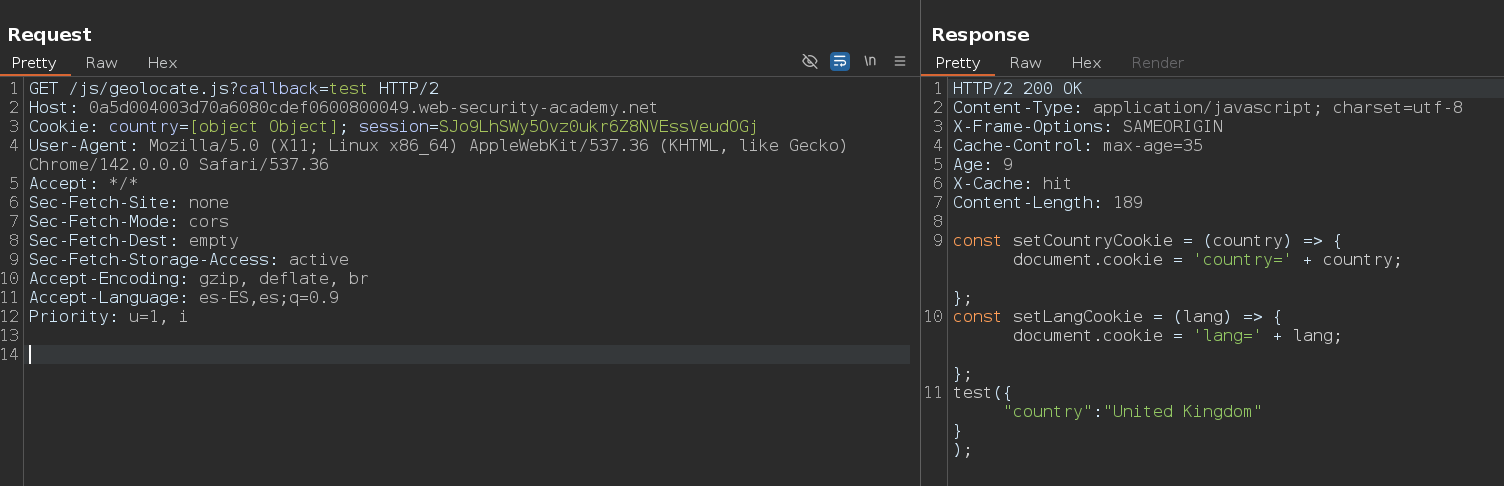Image resolution: width=1504 pixels, height=486 pixels.
Task: Open the Response Hex tab
Action: [1086, 62]
